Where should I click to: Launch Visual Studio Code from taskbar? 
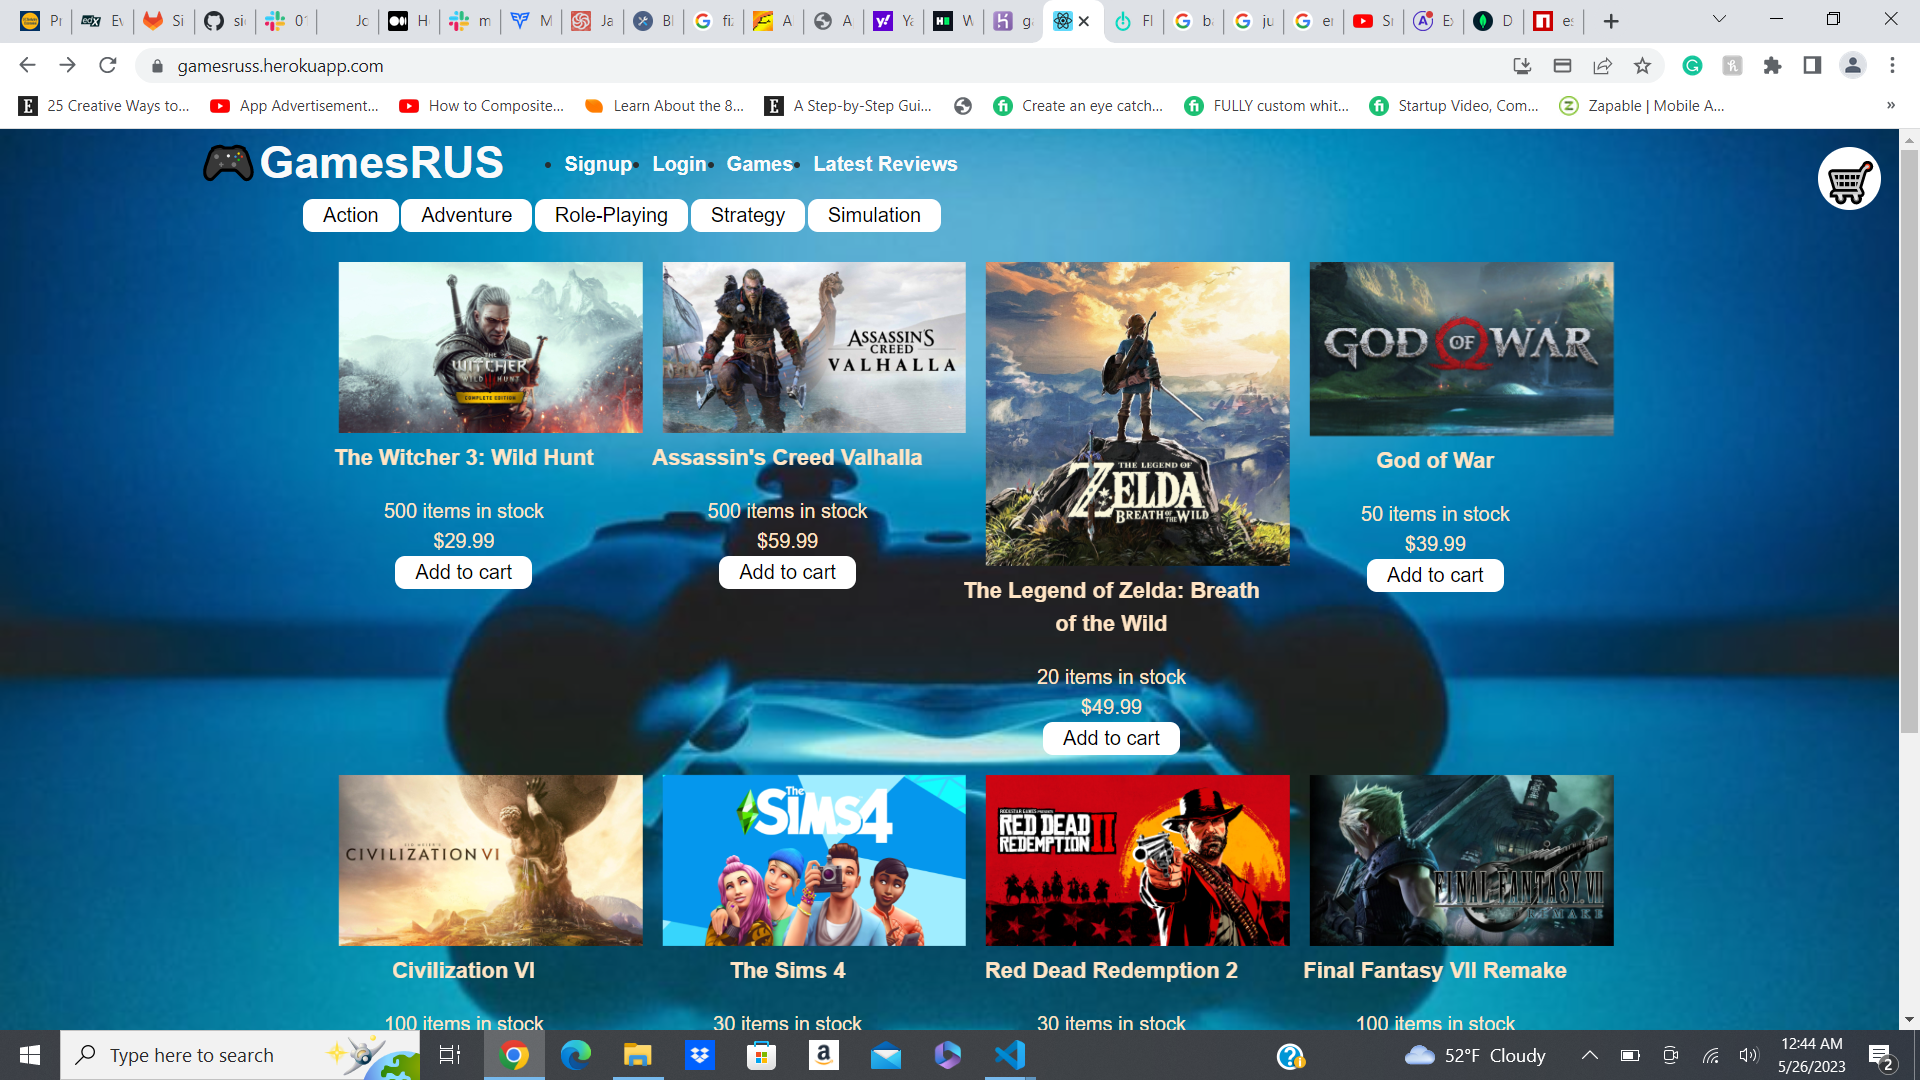pos(1010,1055)
